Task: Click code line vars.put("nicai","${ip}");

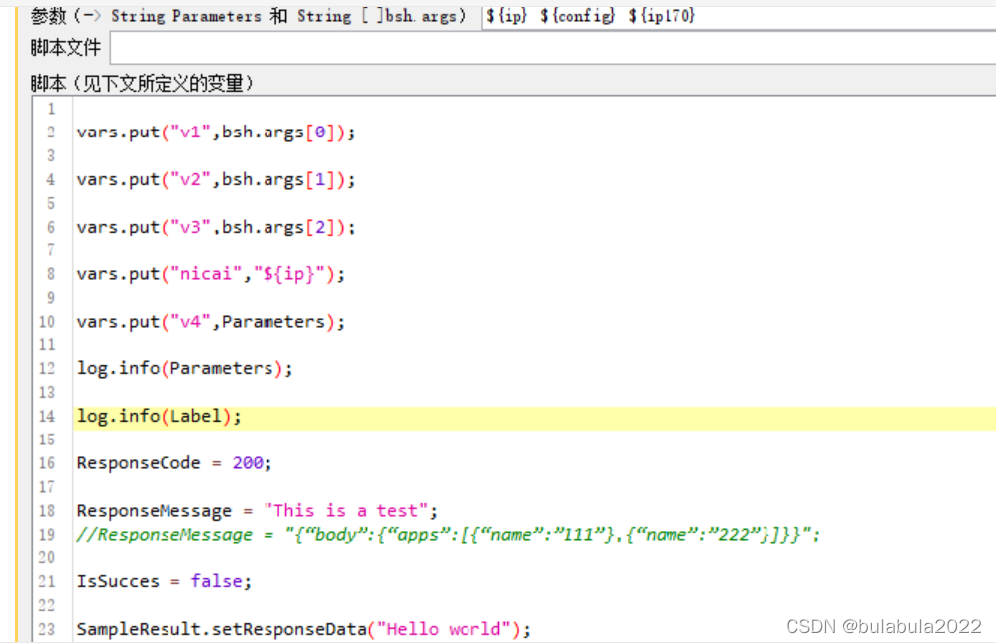Action: click(211, 274)
